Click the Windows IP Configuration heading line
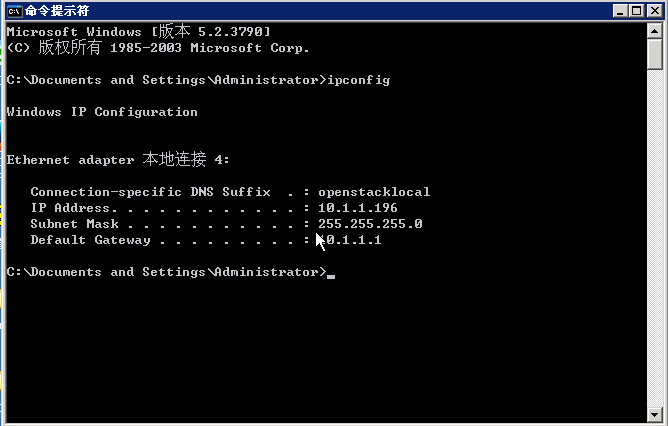 click(x=102, y=112)
